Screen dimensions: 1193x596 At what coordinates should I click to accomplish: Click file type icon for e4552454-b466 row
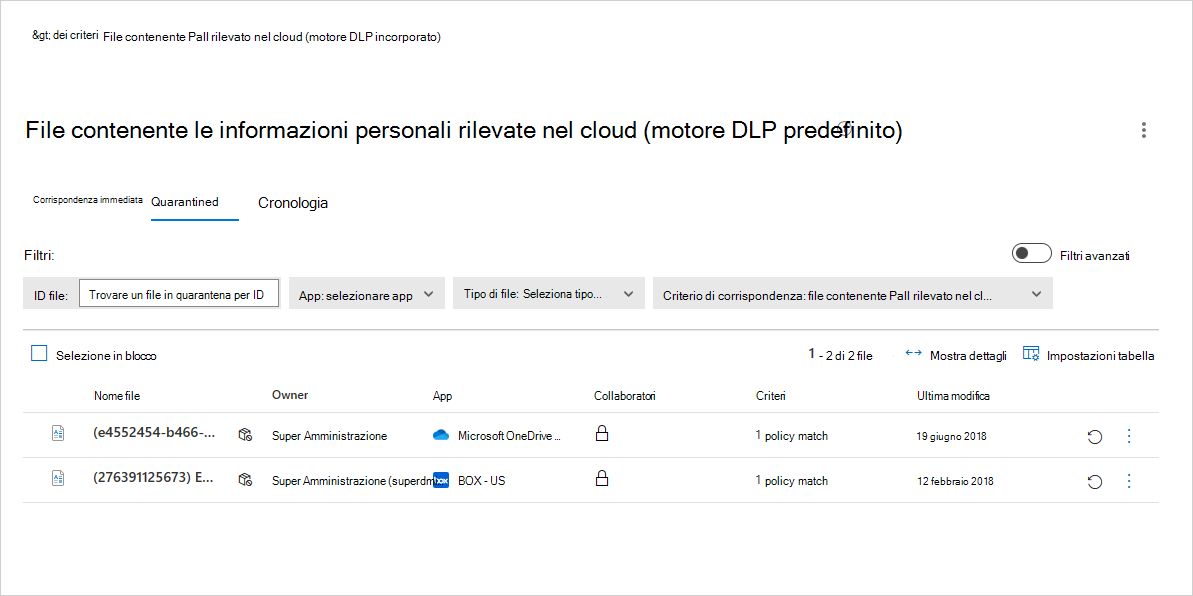click(57, 434)
